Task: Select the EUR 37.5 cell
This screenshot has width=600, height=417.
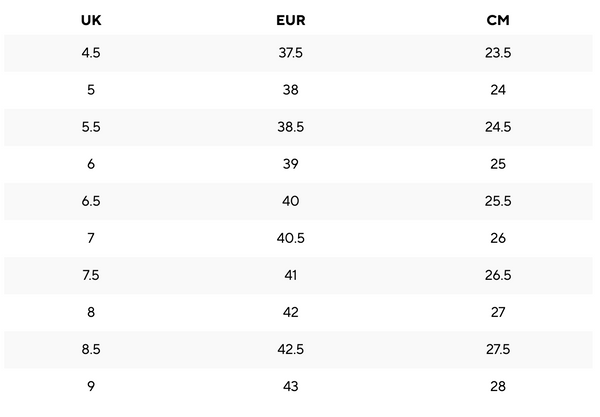Action: tap(291, 53)
